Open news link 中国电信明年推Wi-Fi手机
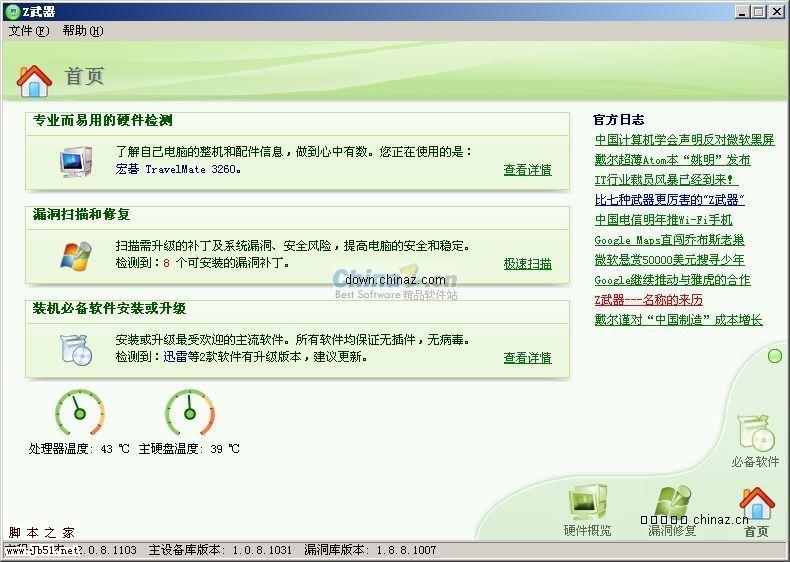The height and width of the screenshot is (562, 790). pos(664,220)
